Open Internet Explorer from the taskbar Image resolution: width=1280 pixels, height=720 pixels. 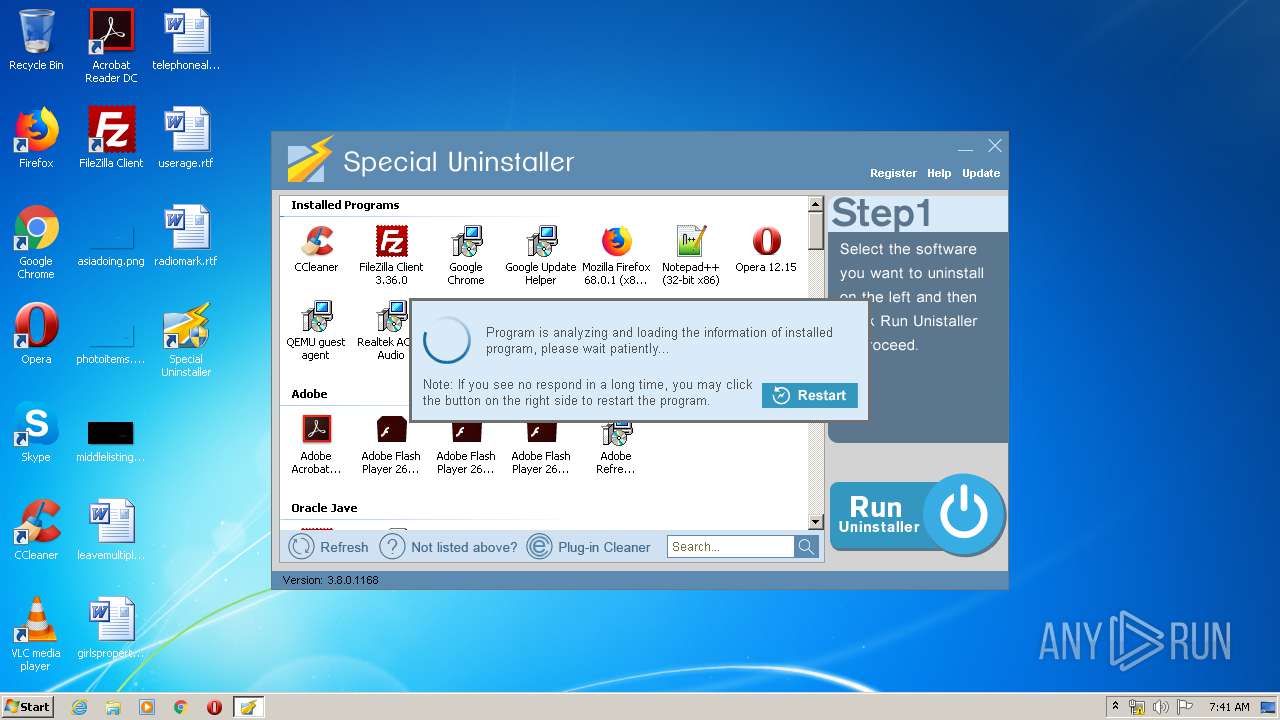tap(80, 707)
